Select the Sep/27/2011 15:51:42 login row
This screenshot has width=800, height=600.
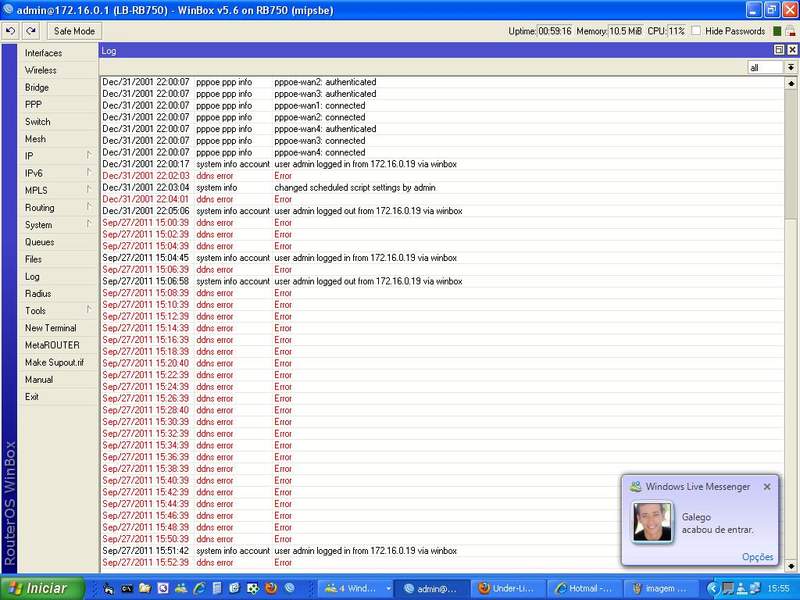(x=442, y=551)
